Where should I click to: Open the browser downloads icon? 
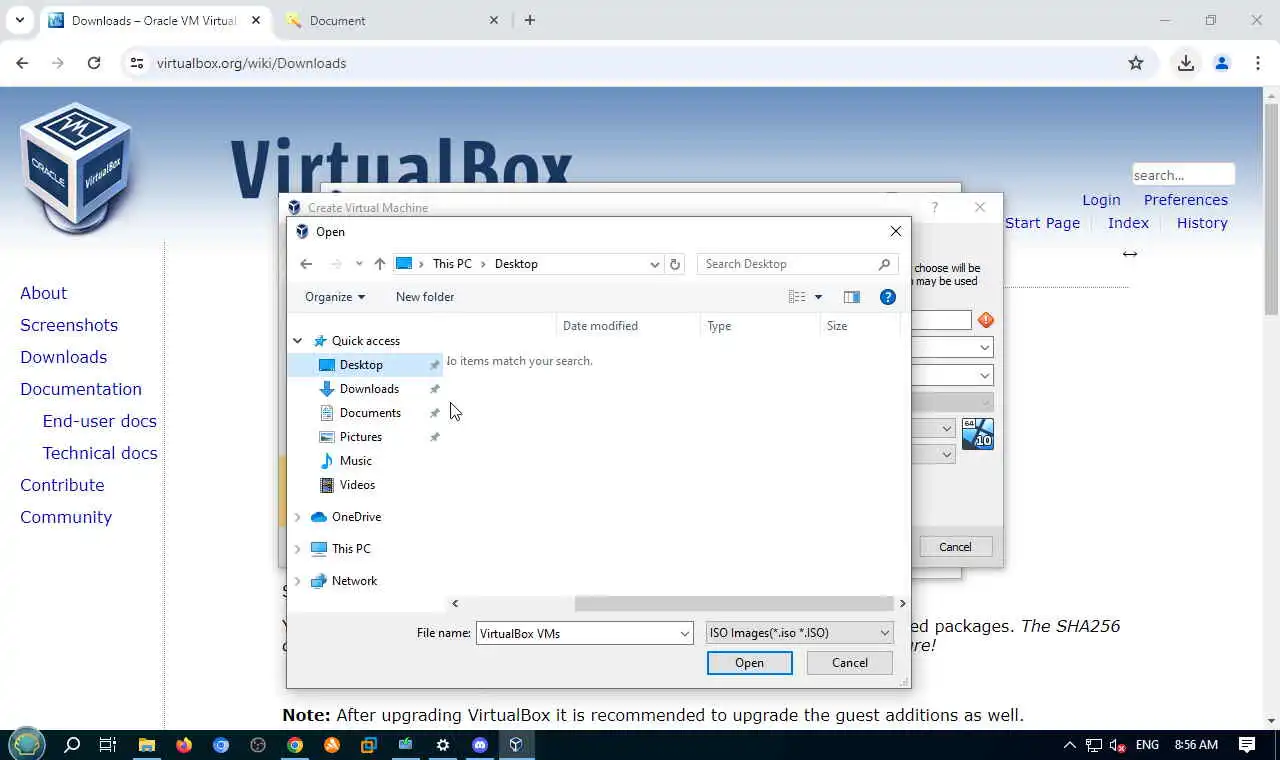(x=1186, y=63)
